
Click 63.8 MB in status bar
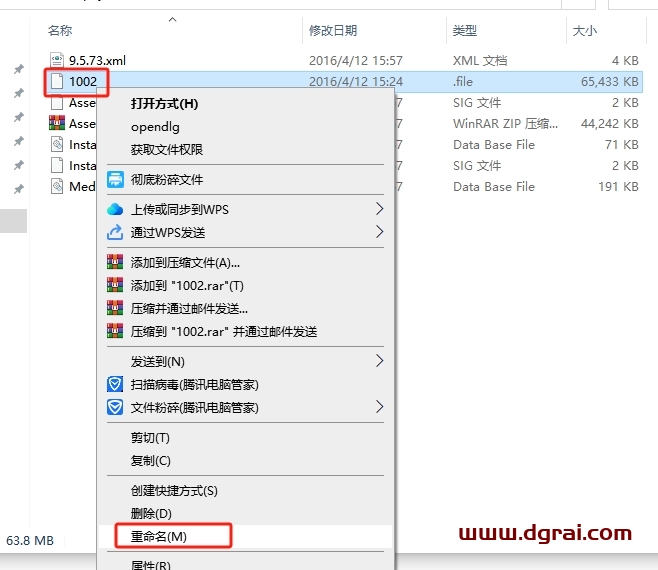click(30, 540)
